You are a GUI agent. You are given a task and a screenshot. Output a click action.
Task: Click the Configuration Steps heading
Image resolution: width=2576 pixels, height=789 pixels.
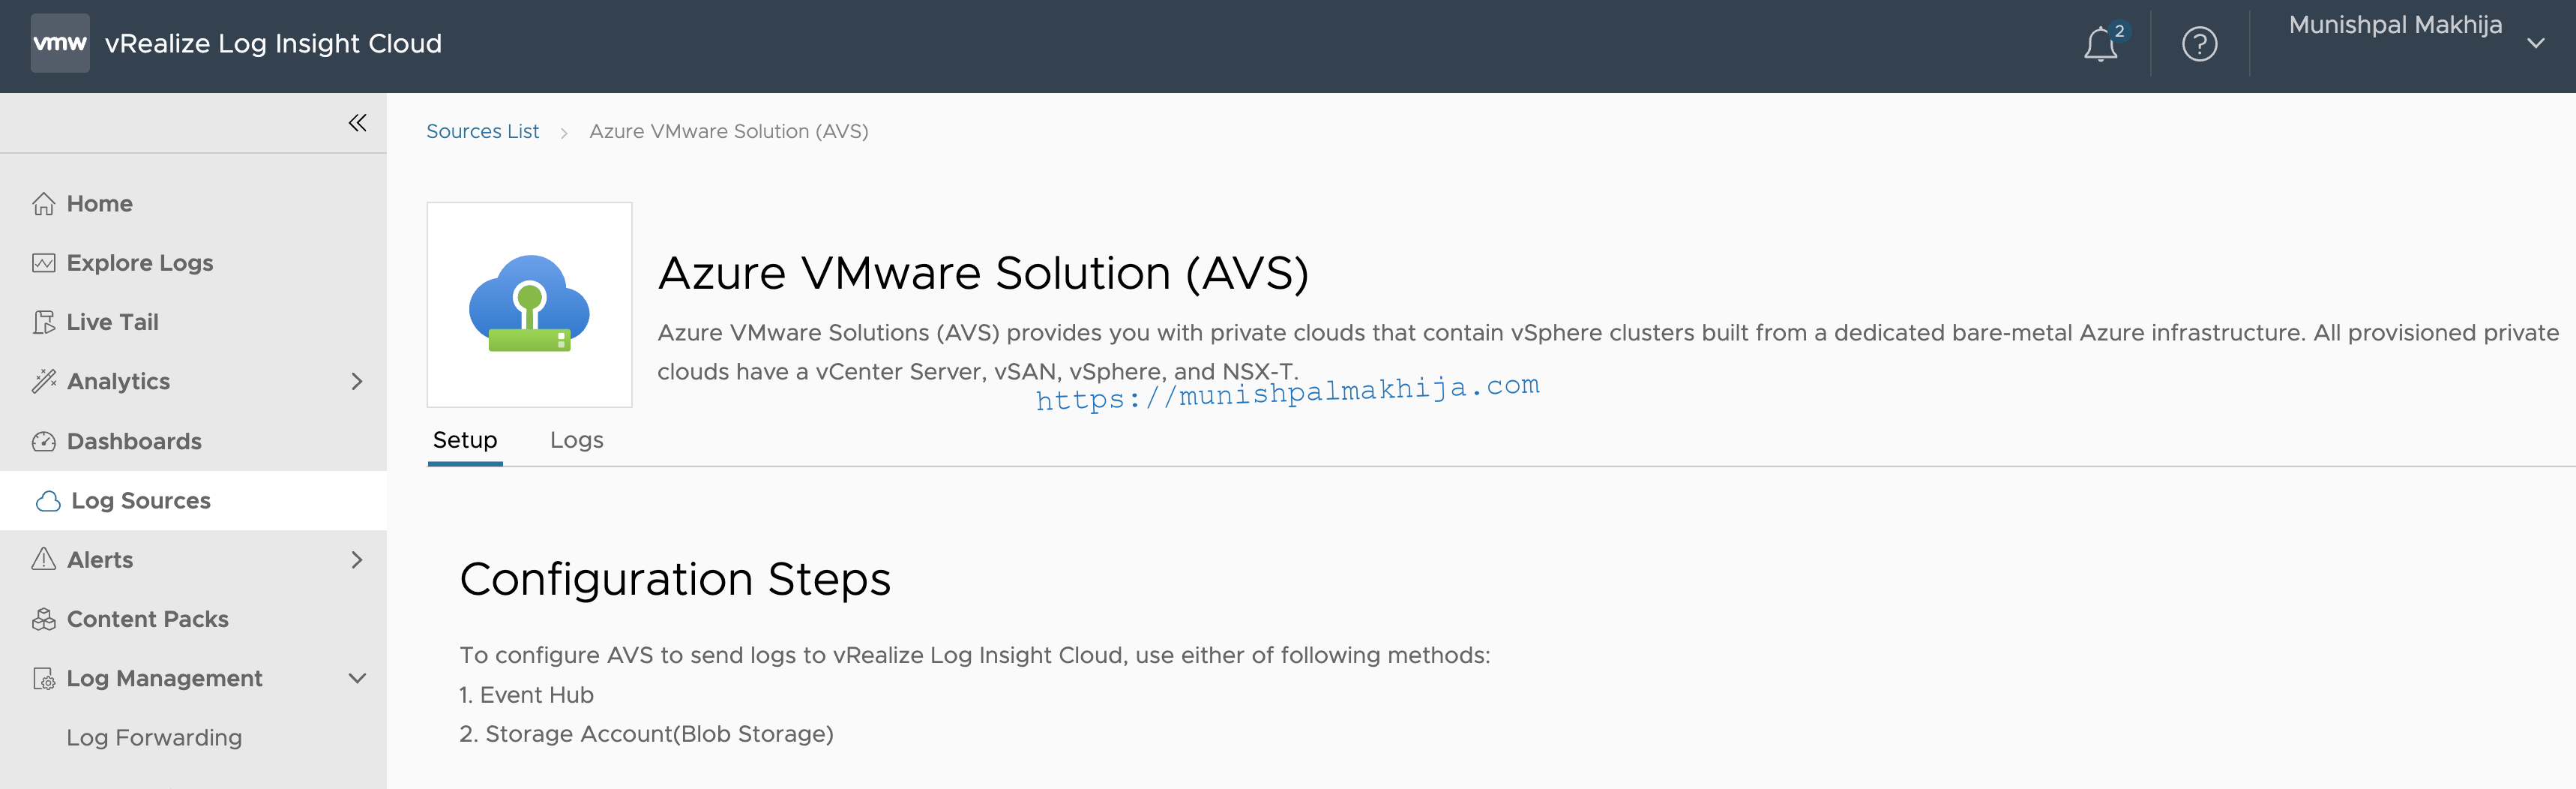point(675,579)
